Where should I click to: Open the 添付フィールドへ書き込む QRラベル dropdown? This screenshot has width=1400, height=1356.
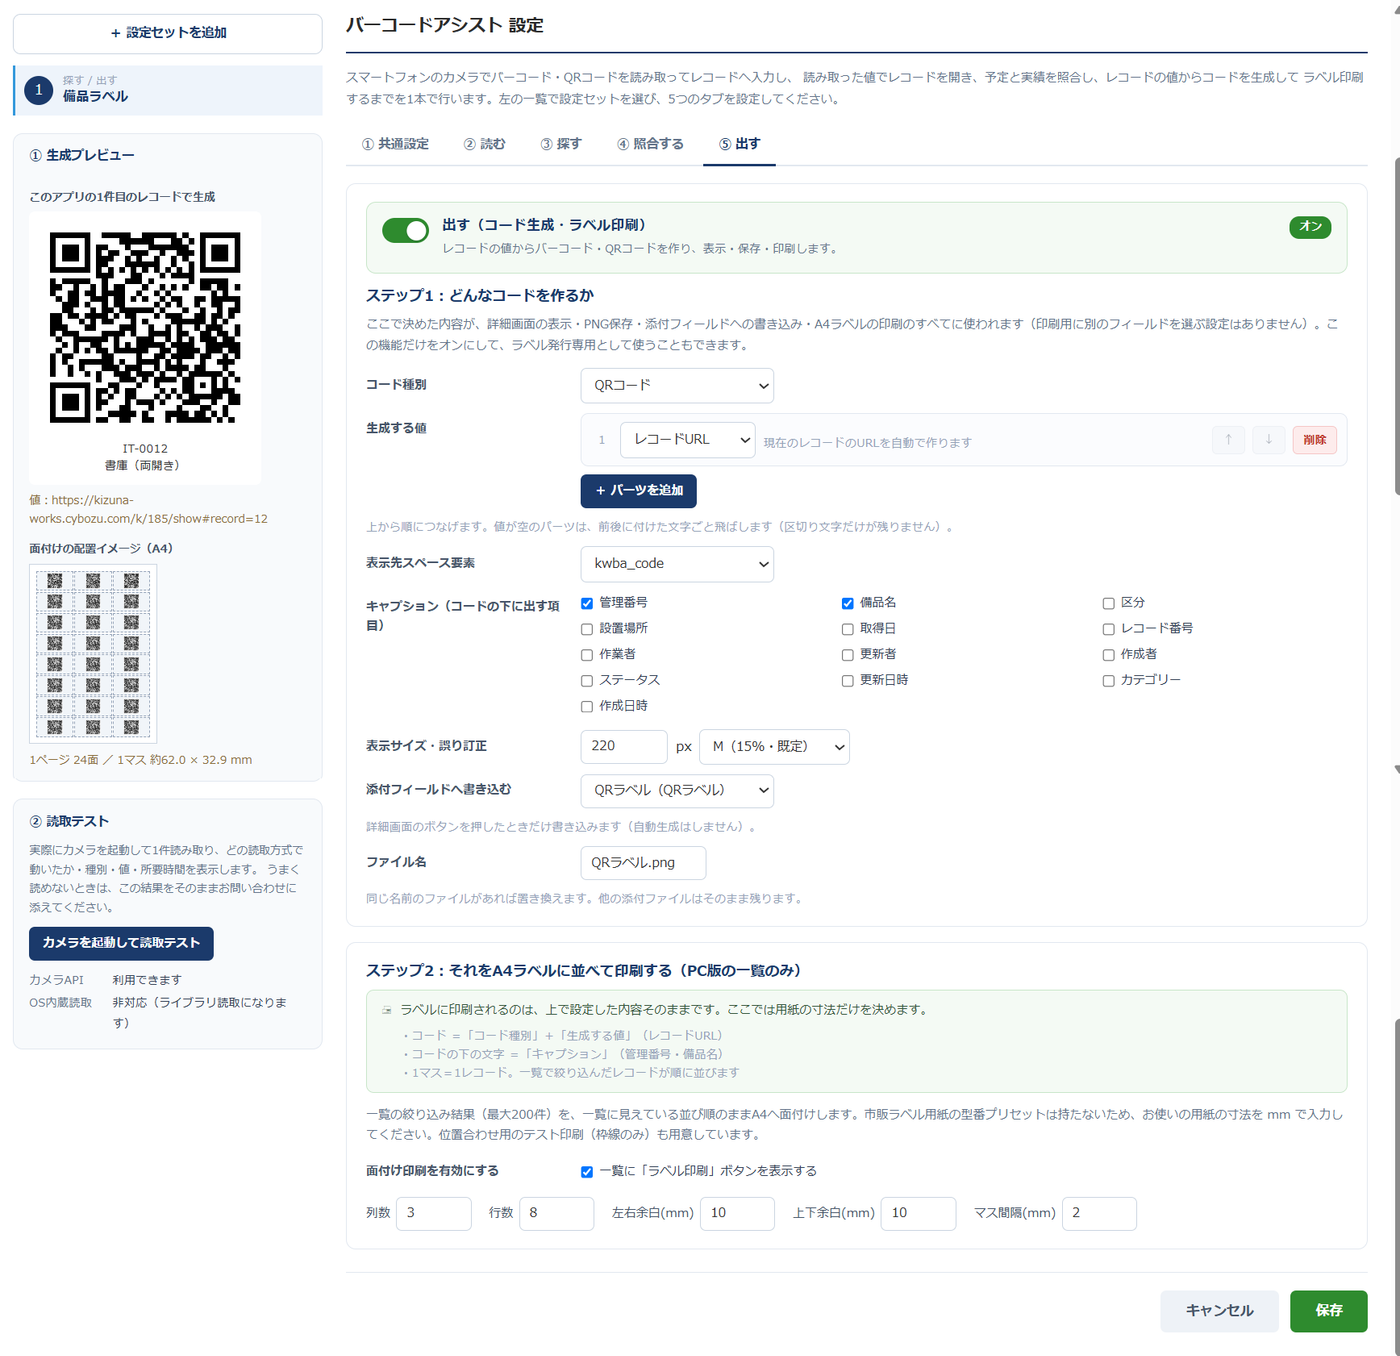(677, 790)
